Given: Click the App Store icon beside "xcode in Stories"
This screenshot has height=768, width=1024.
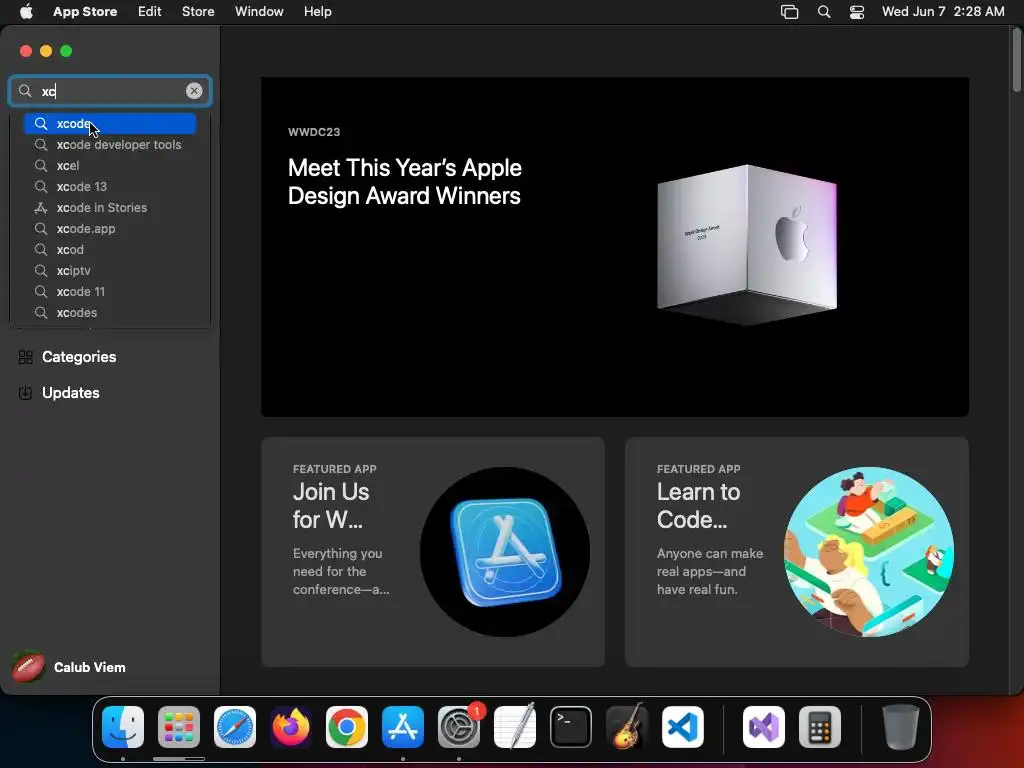Looking at the screenshot, I should pyautogui.click(x=40, y=208).
